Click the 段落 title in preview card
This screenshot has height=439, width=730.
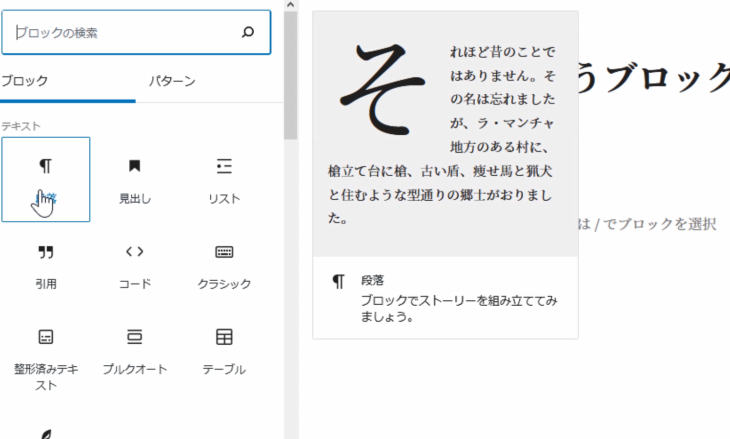[372, 280]
